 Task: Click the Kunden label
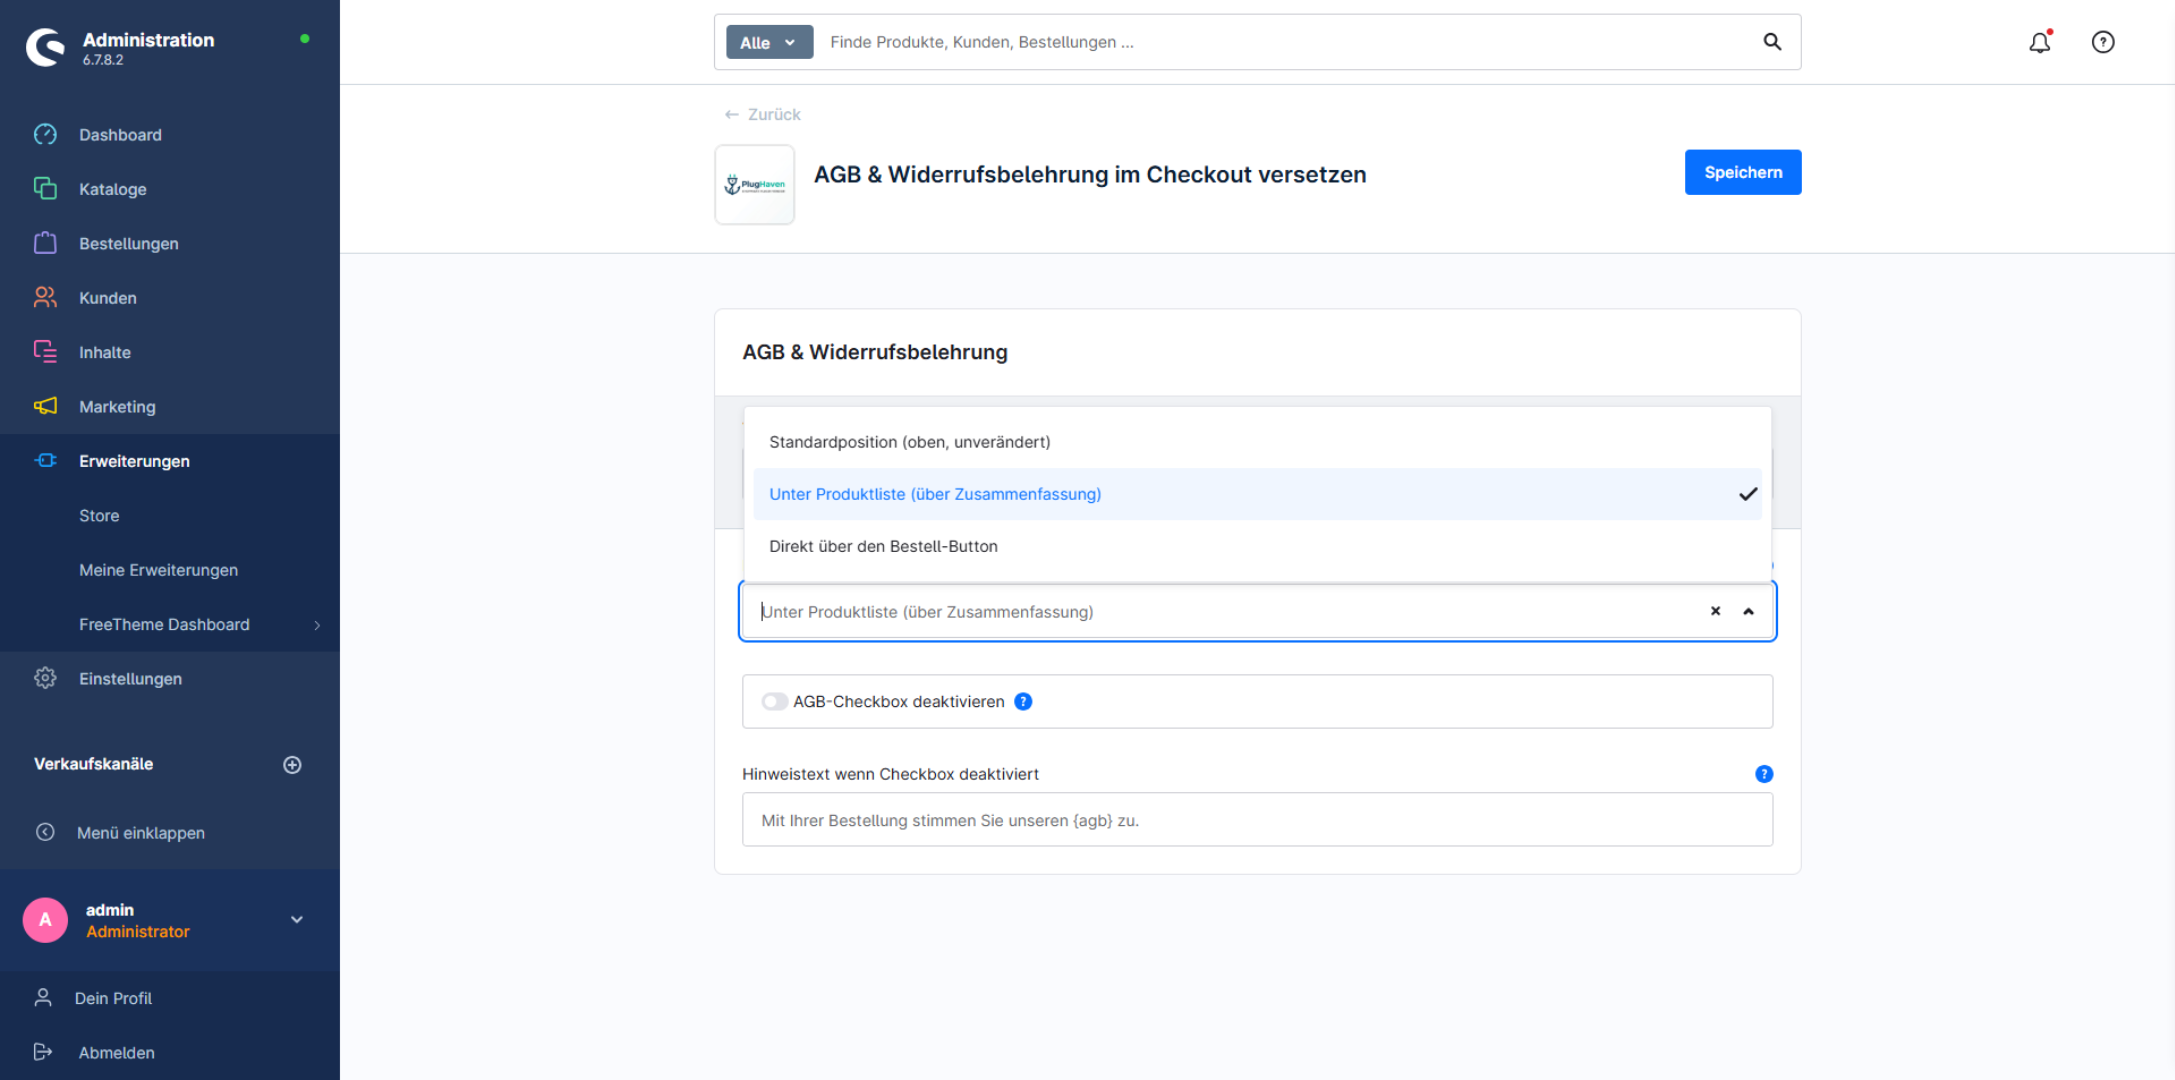(108, 298)
